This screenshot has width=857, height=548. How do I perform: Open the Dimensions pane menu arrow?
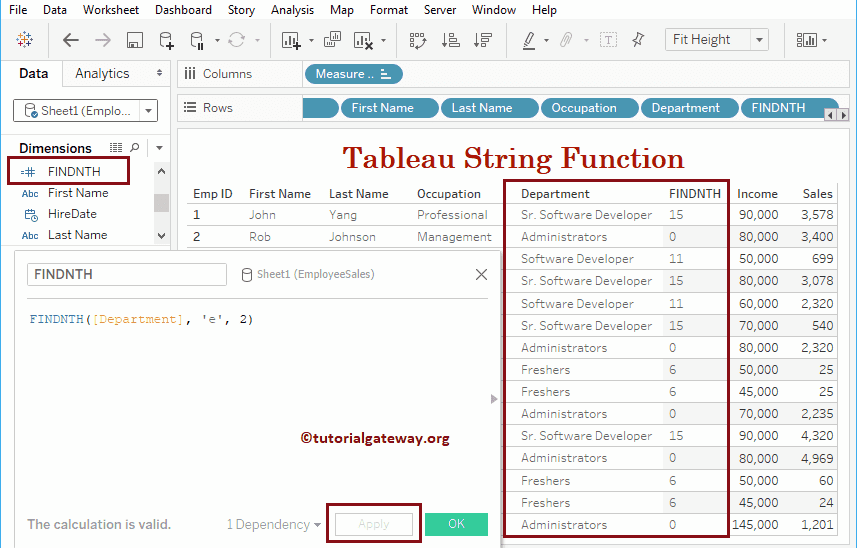click(x=159, y=148)
